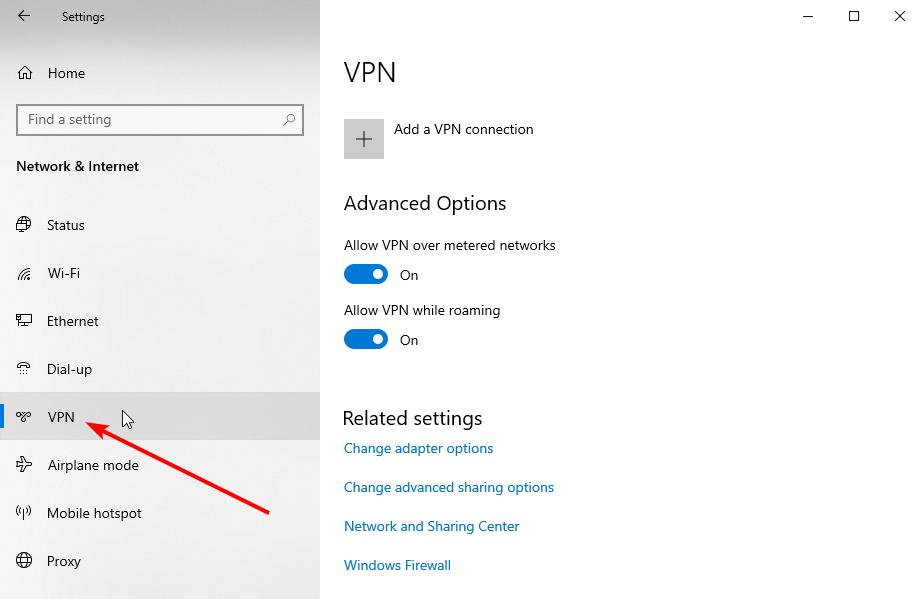Click the Mobile hotspot icon

tap(25, 513)
